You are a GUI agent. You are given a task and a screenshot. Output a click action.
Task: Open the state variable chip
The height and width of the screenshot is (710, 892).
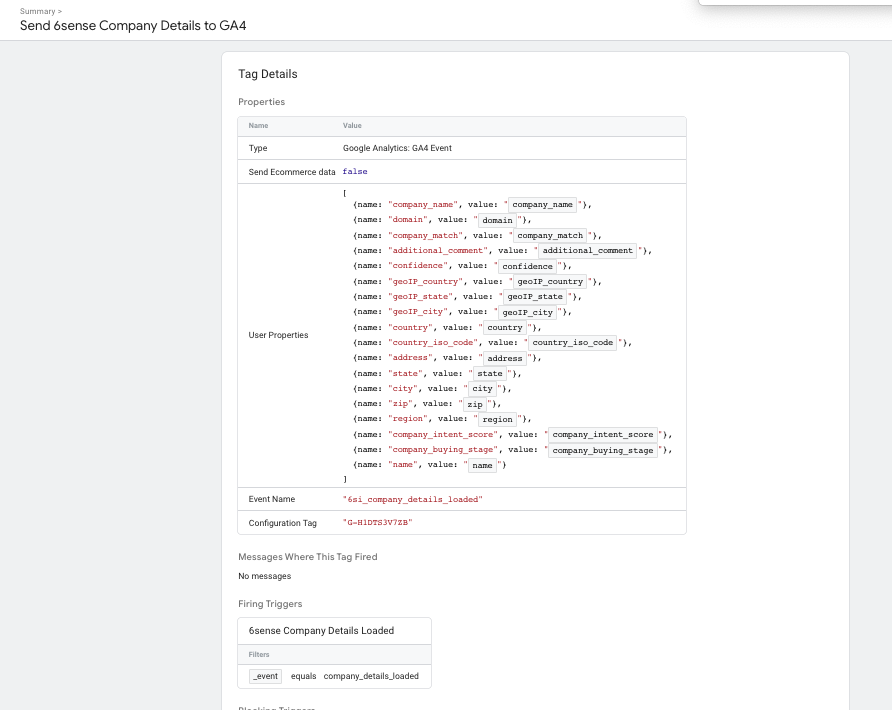point(490,374)
